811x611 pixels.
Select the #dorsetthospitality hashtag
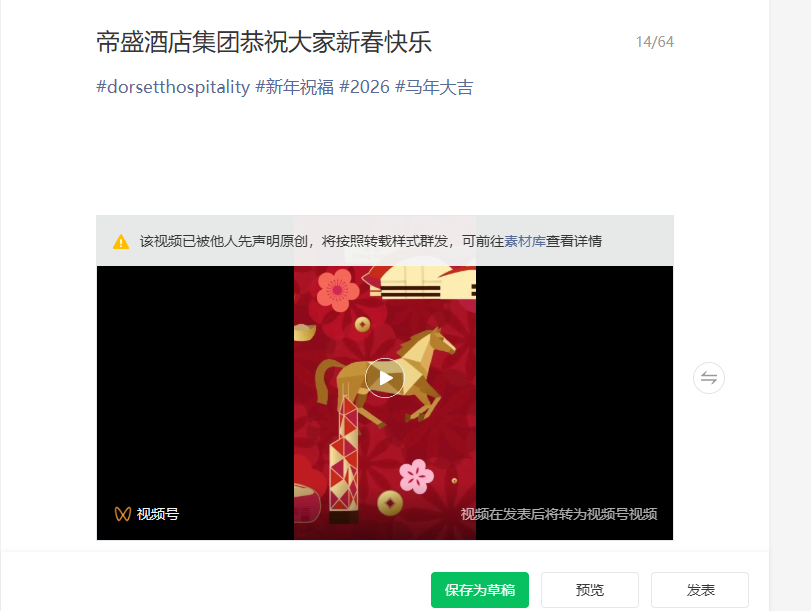point(173,87)
